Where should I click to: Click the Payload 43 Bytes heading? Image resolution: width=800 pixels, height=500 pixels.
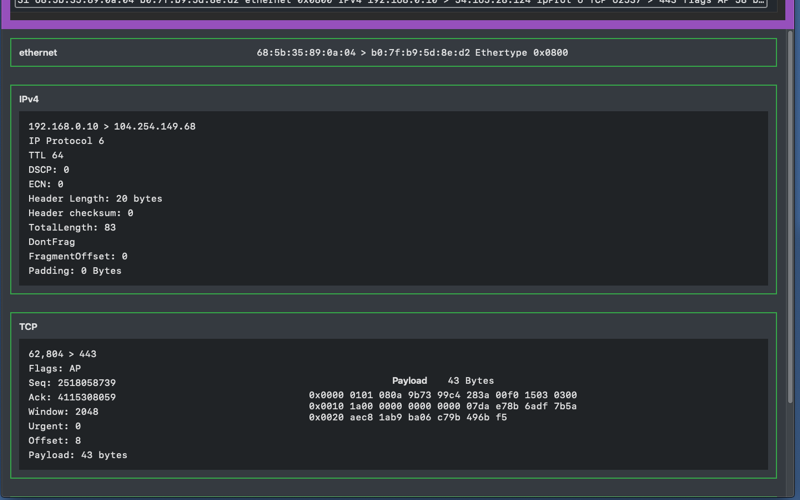443,381
